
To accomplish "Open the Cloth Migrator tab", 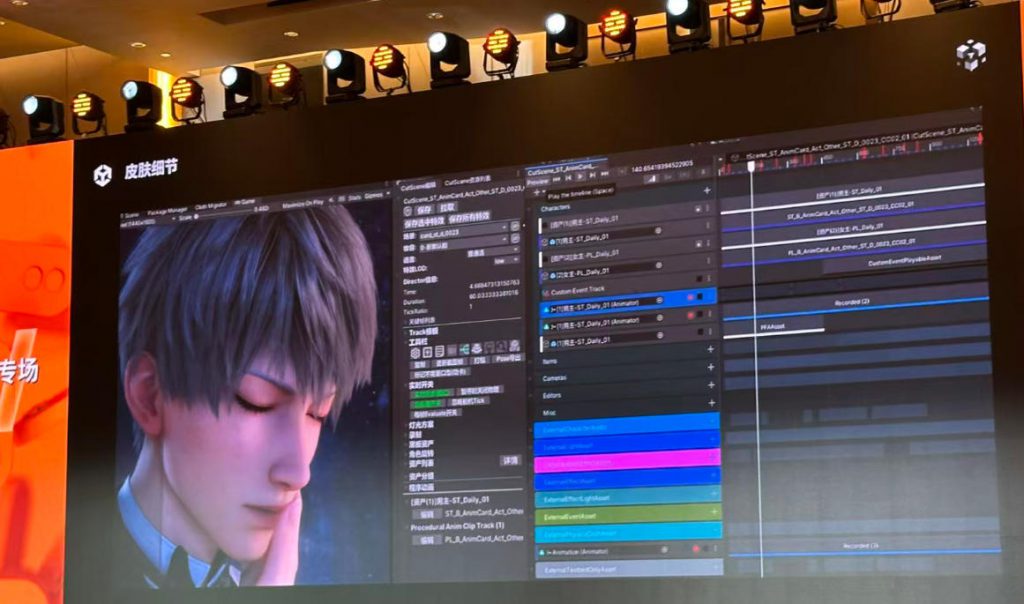I will pyautogui.click(x=212, y=207).
